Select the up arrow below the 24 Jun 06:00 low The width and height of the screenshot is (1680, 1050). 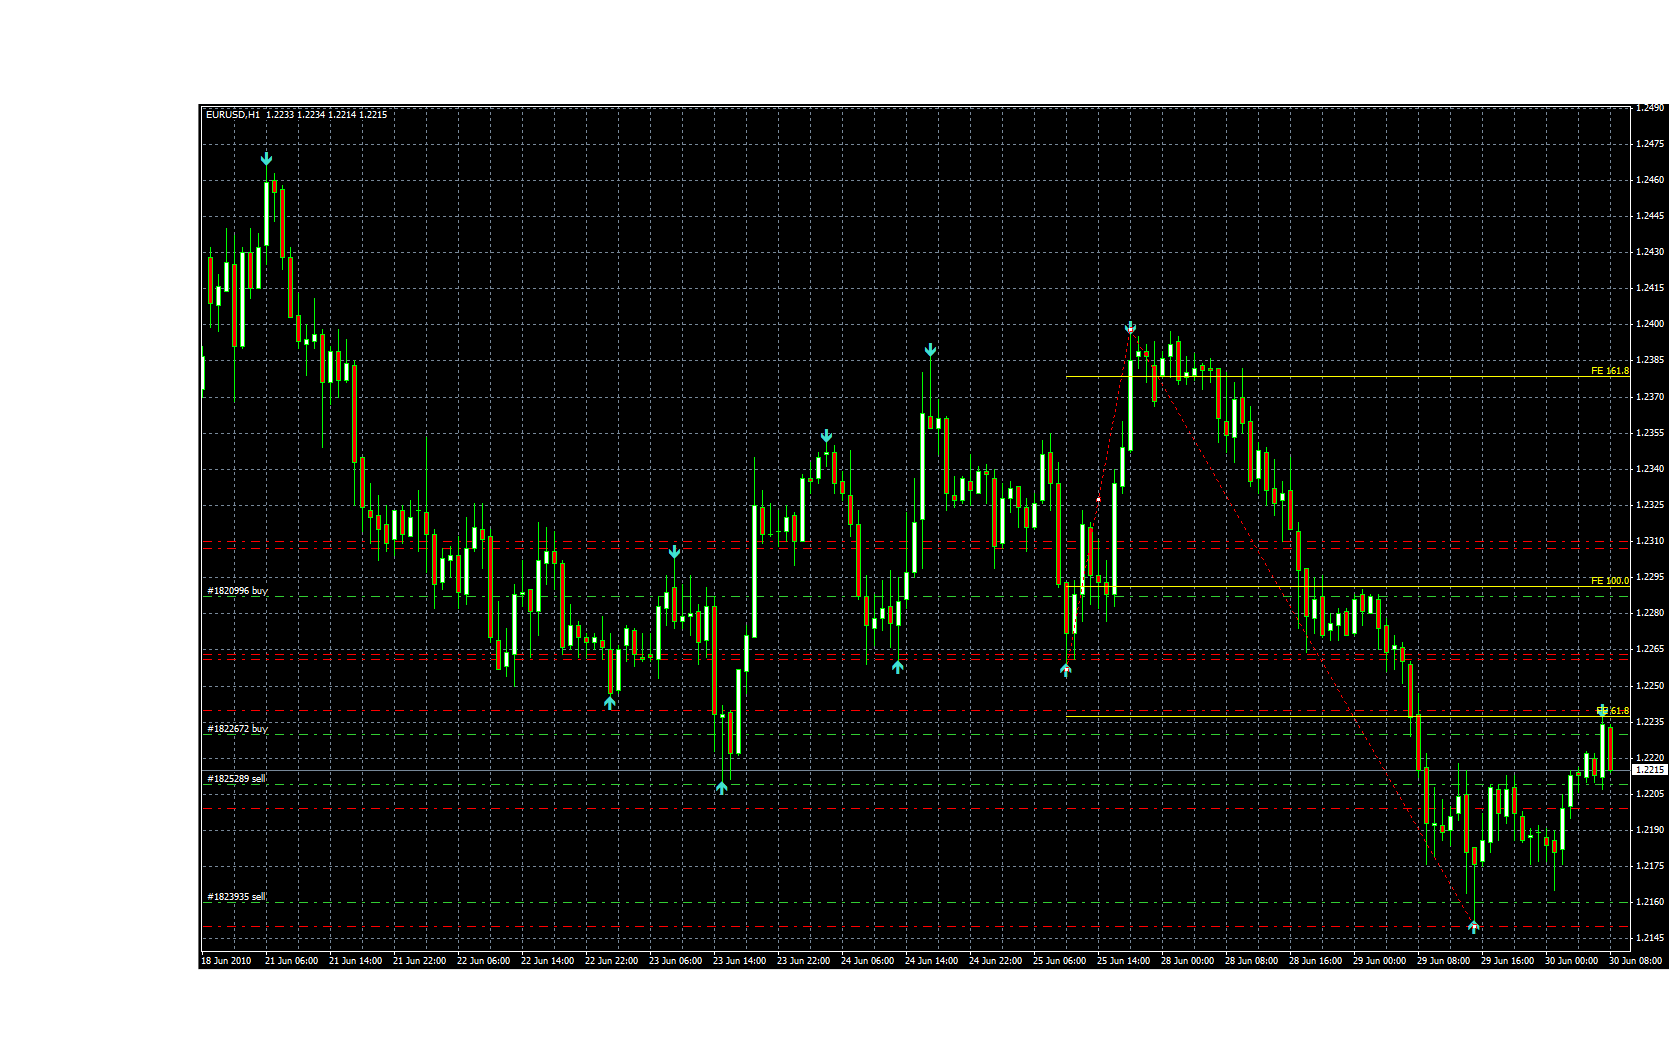pyautogui.click(x=898, y=666)
